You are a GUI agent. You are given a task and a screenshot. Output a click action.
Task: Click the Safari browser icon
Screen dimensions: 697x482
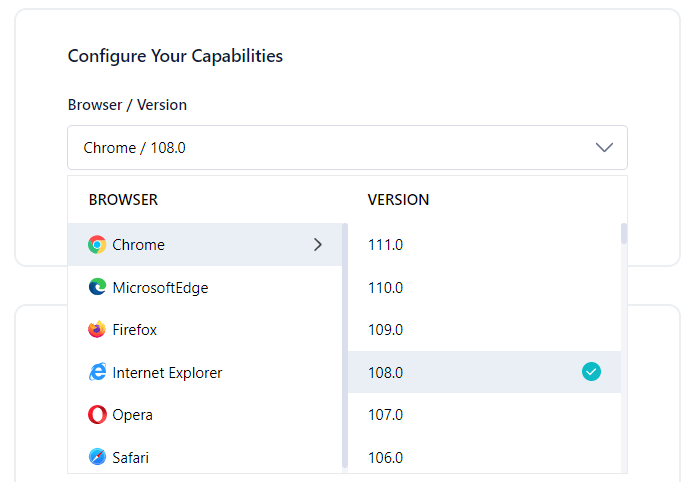[97, 457]
